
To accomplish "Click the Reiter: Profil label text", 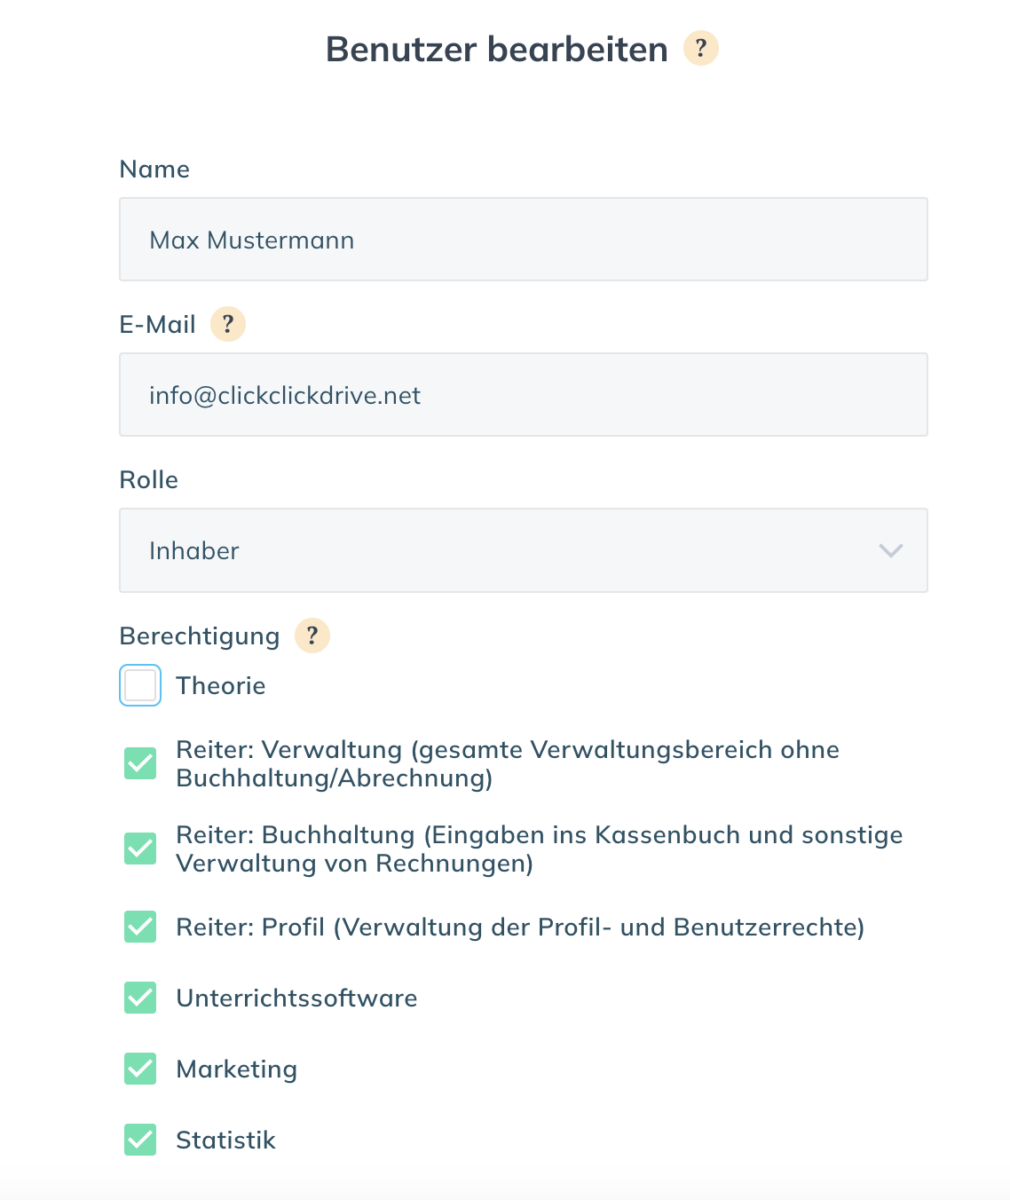I will 520,927.
